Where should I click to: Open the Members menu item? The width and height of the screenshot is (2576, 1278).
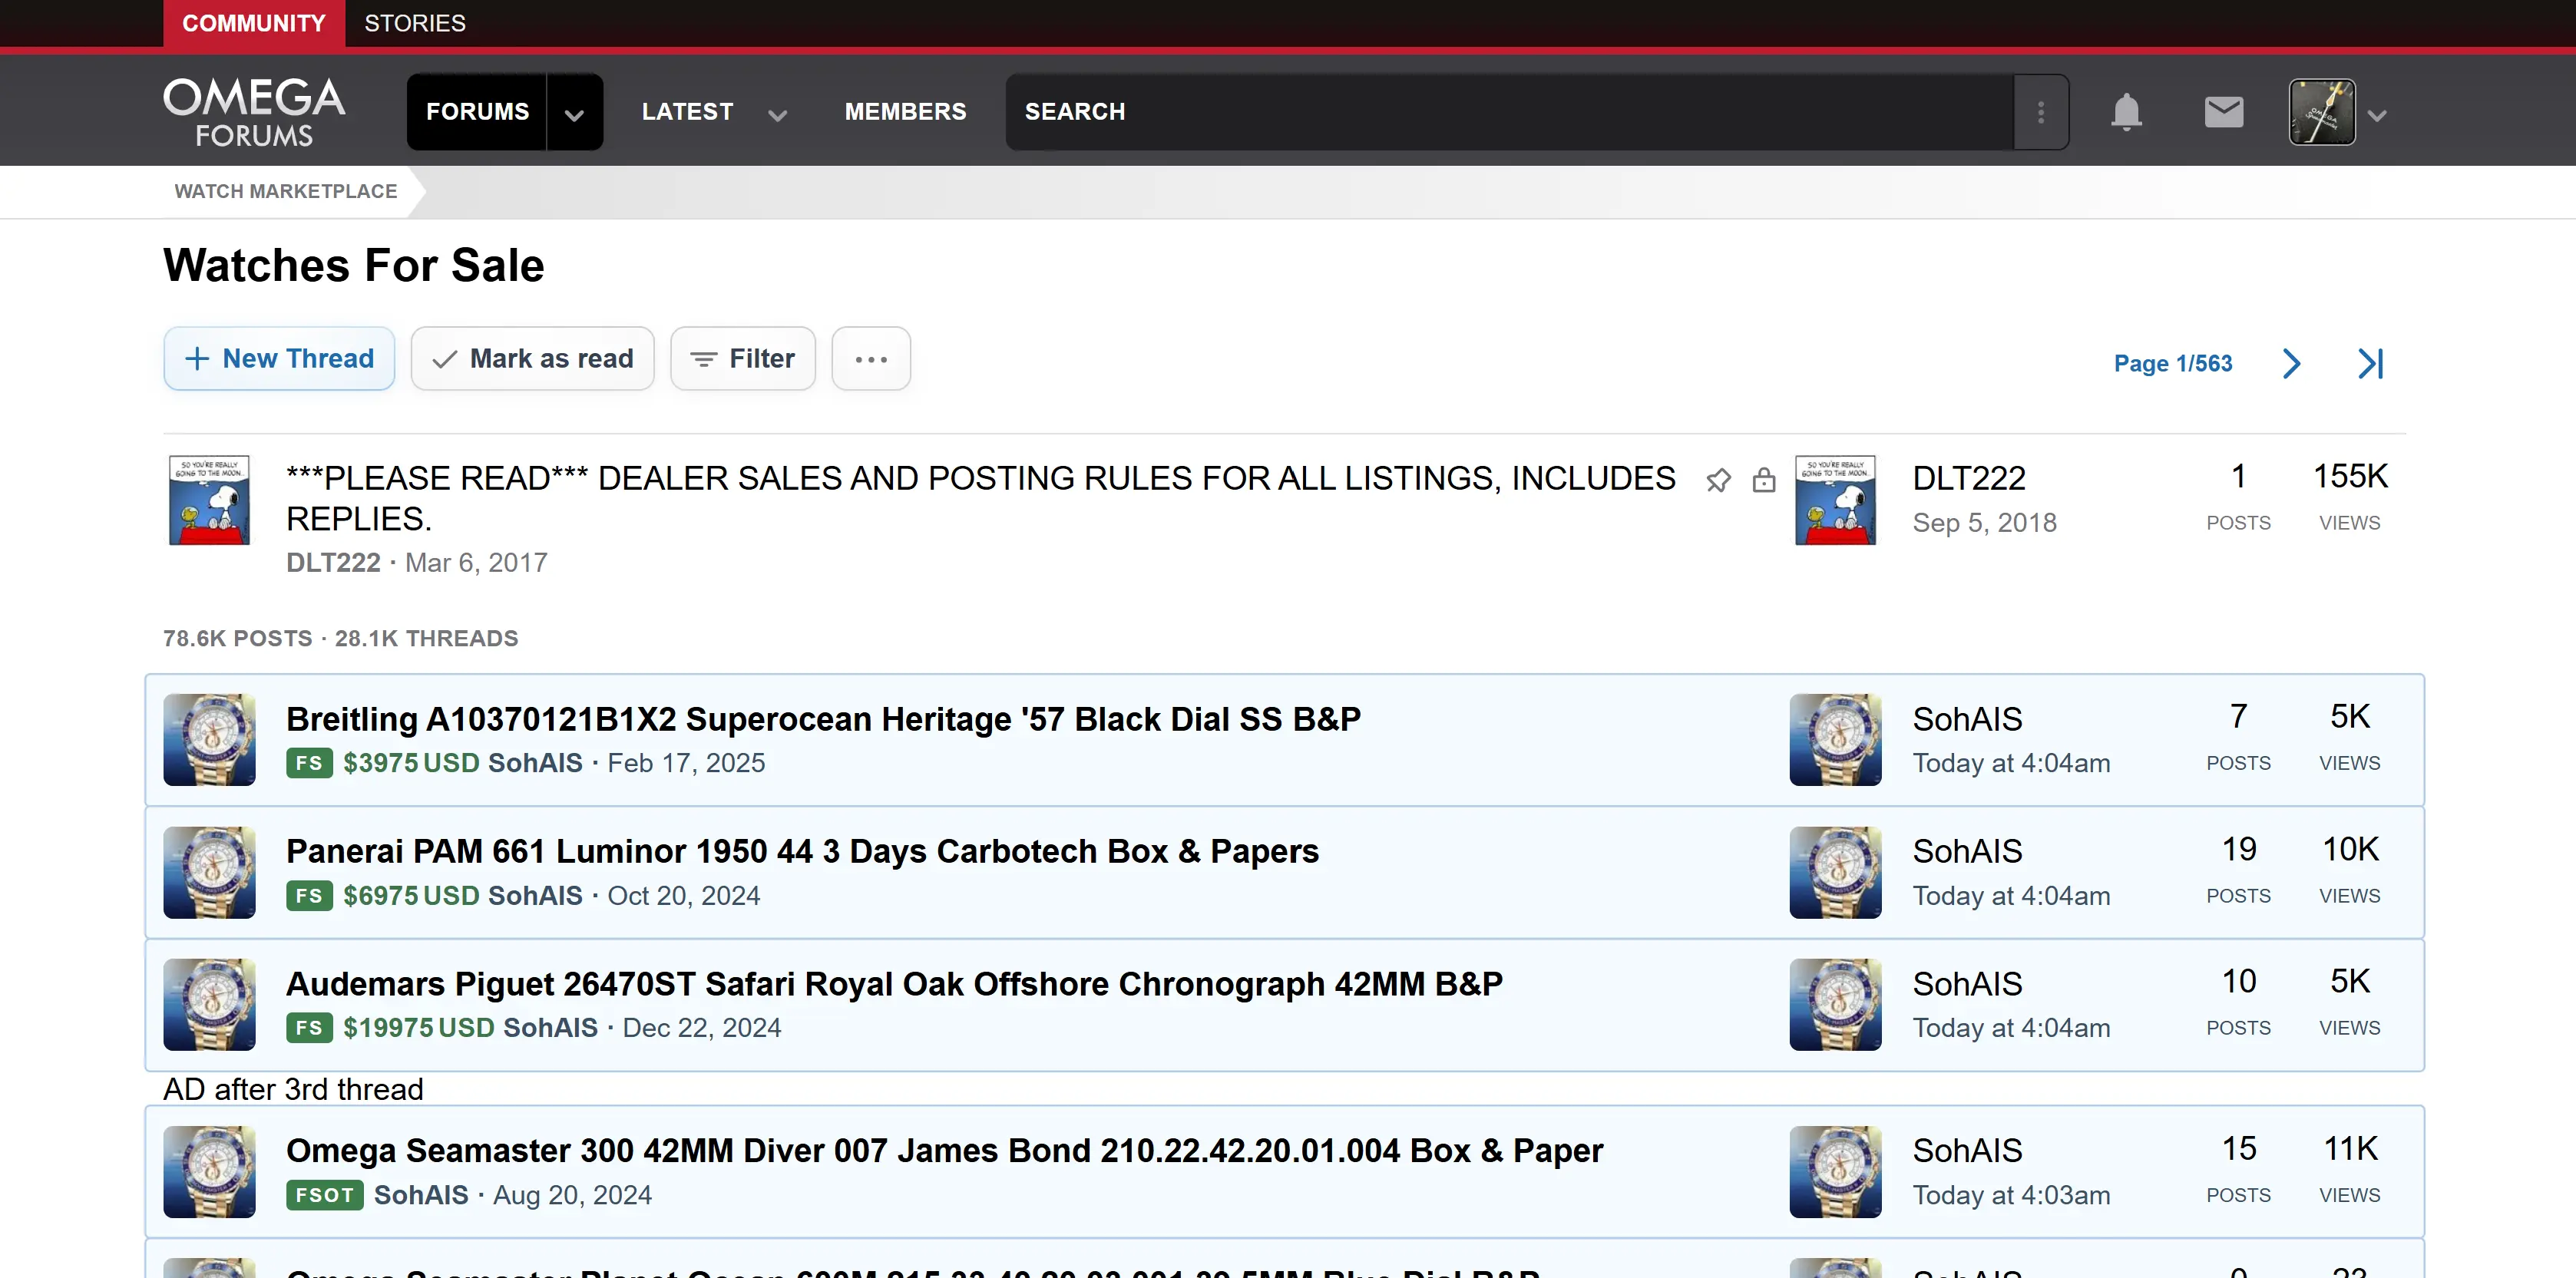905,112
